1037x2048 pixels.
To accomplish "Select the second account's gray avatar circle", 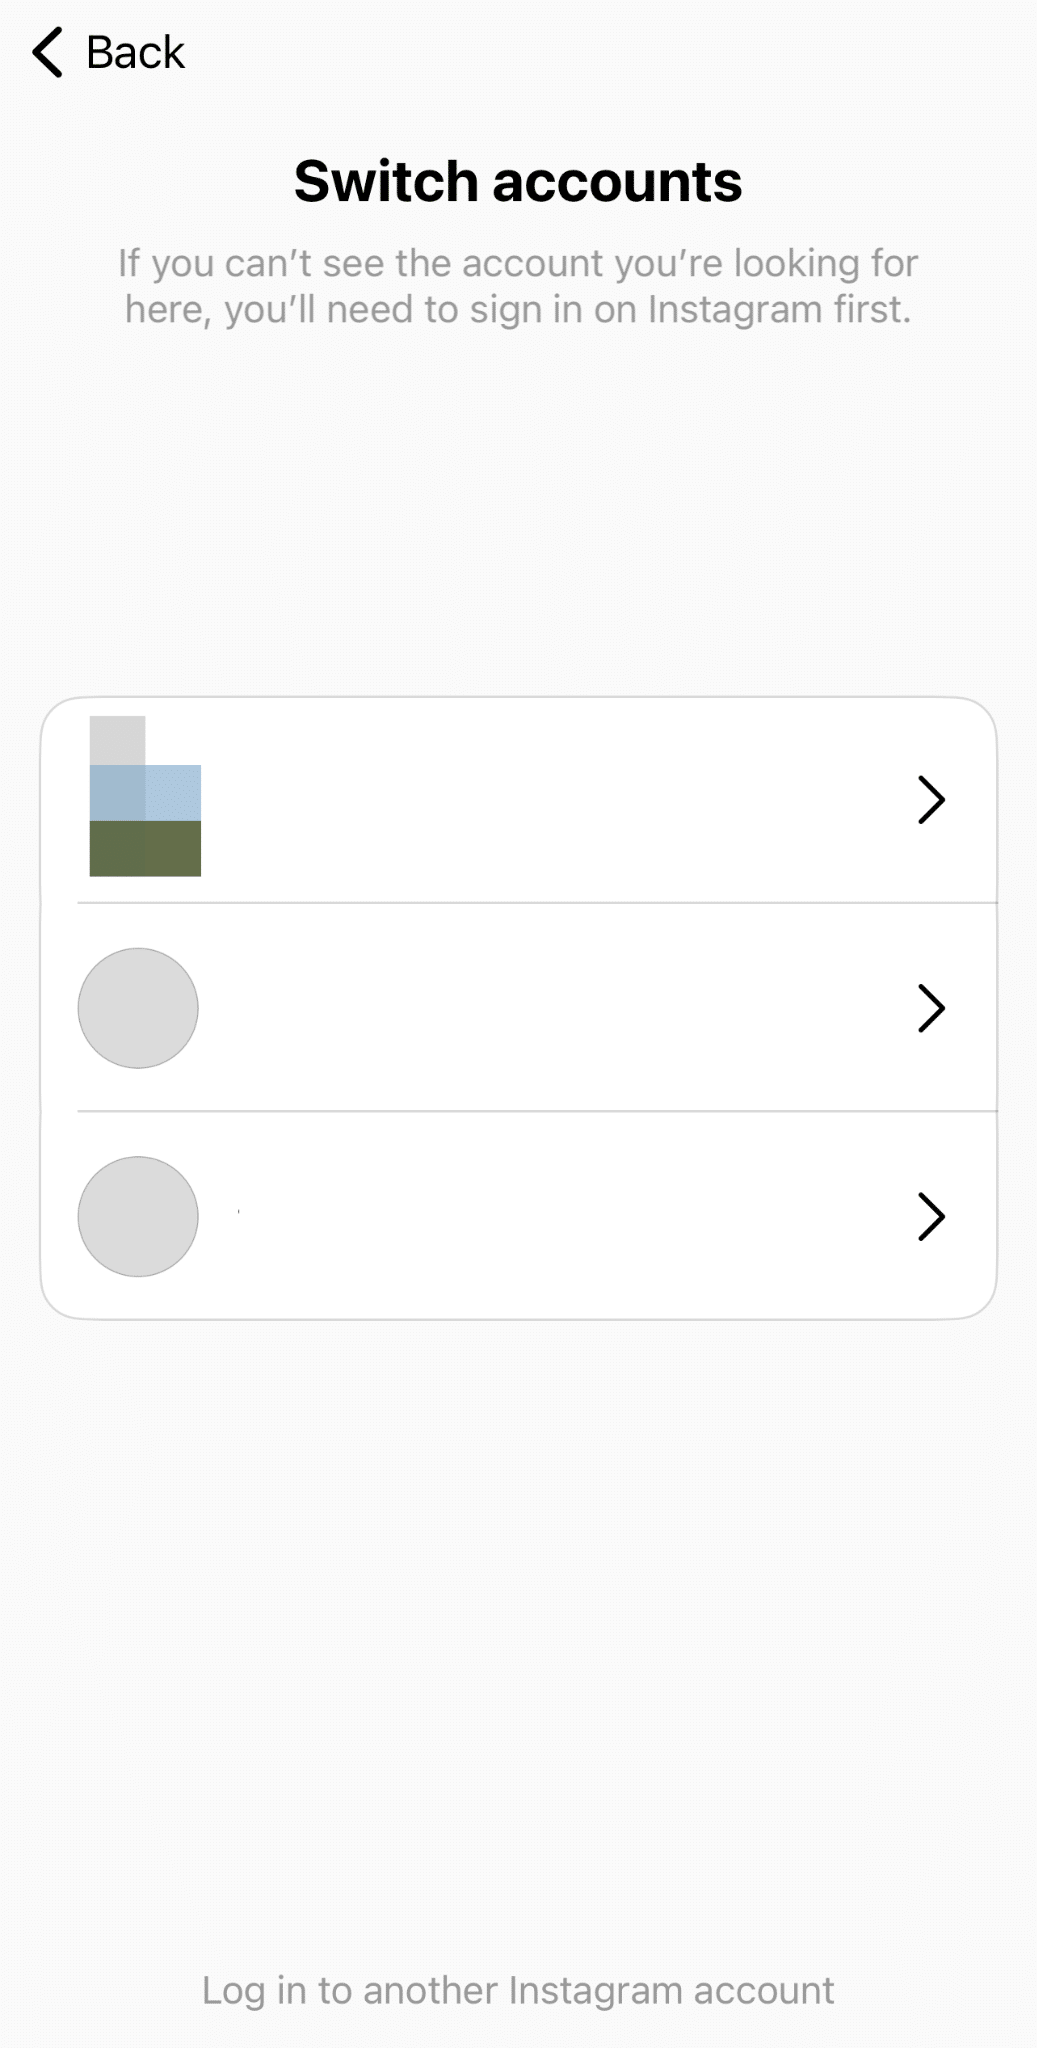I will [x=138, y=1008].
